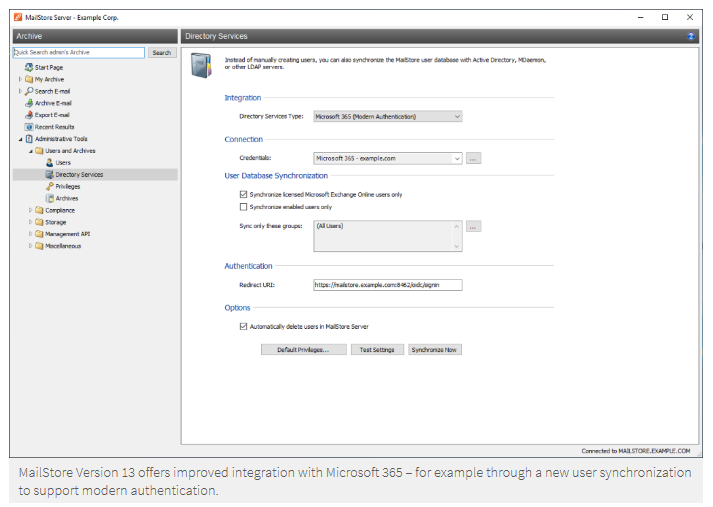Click the Integration section heading
713x507 pixels.
tap(243, 98)
